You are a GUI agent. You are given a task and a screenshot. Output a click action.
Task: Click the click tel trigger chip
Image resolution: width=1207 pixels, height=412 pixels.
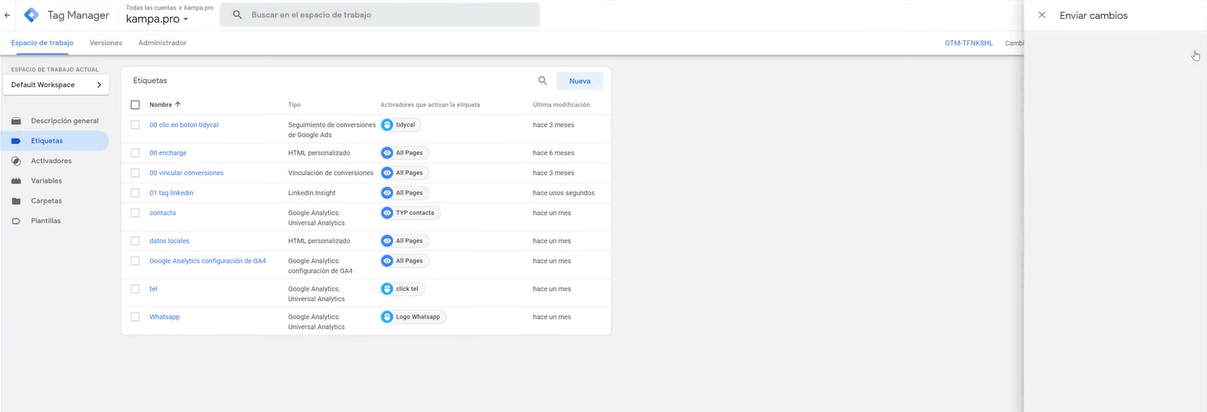coord(403,289)
